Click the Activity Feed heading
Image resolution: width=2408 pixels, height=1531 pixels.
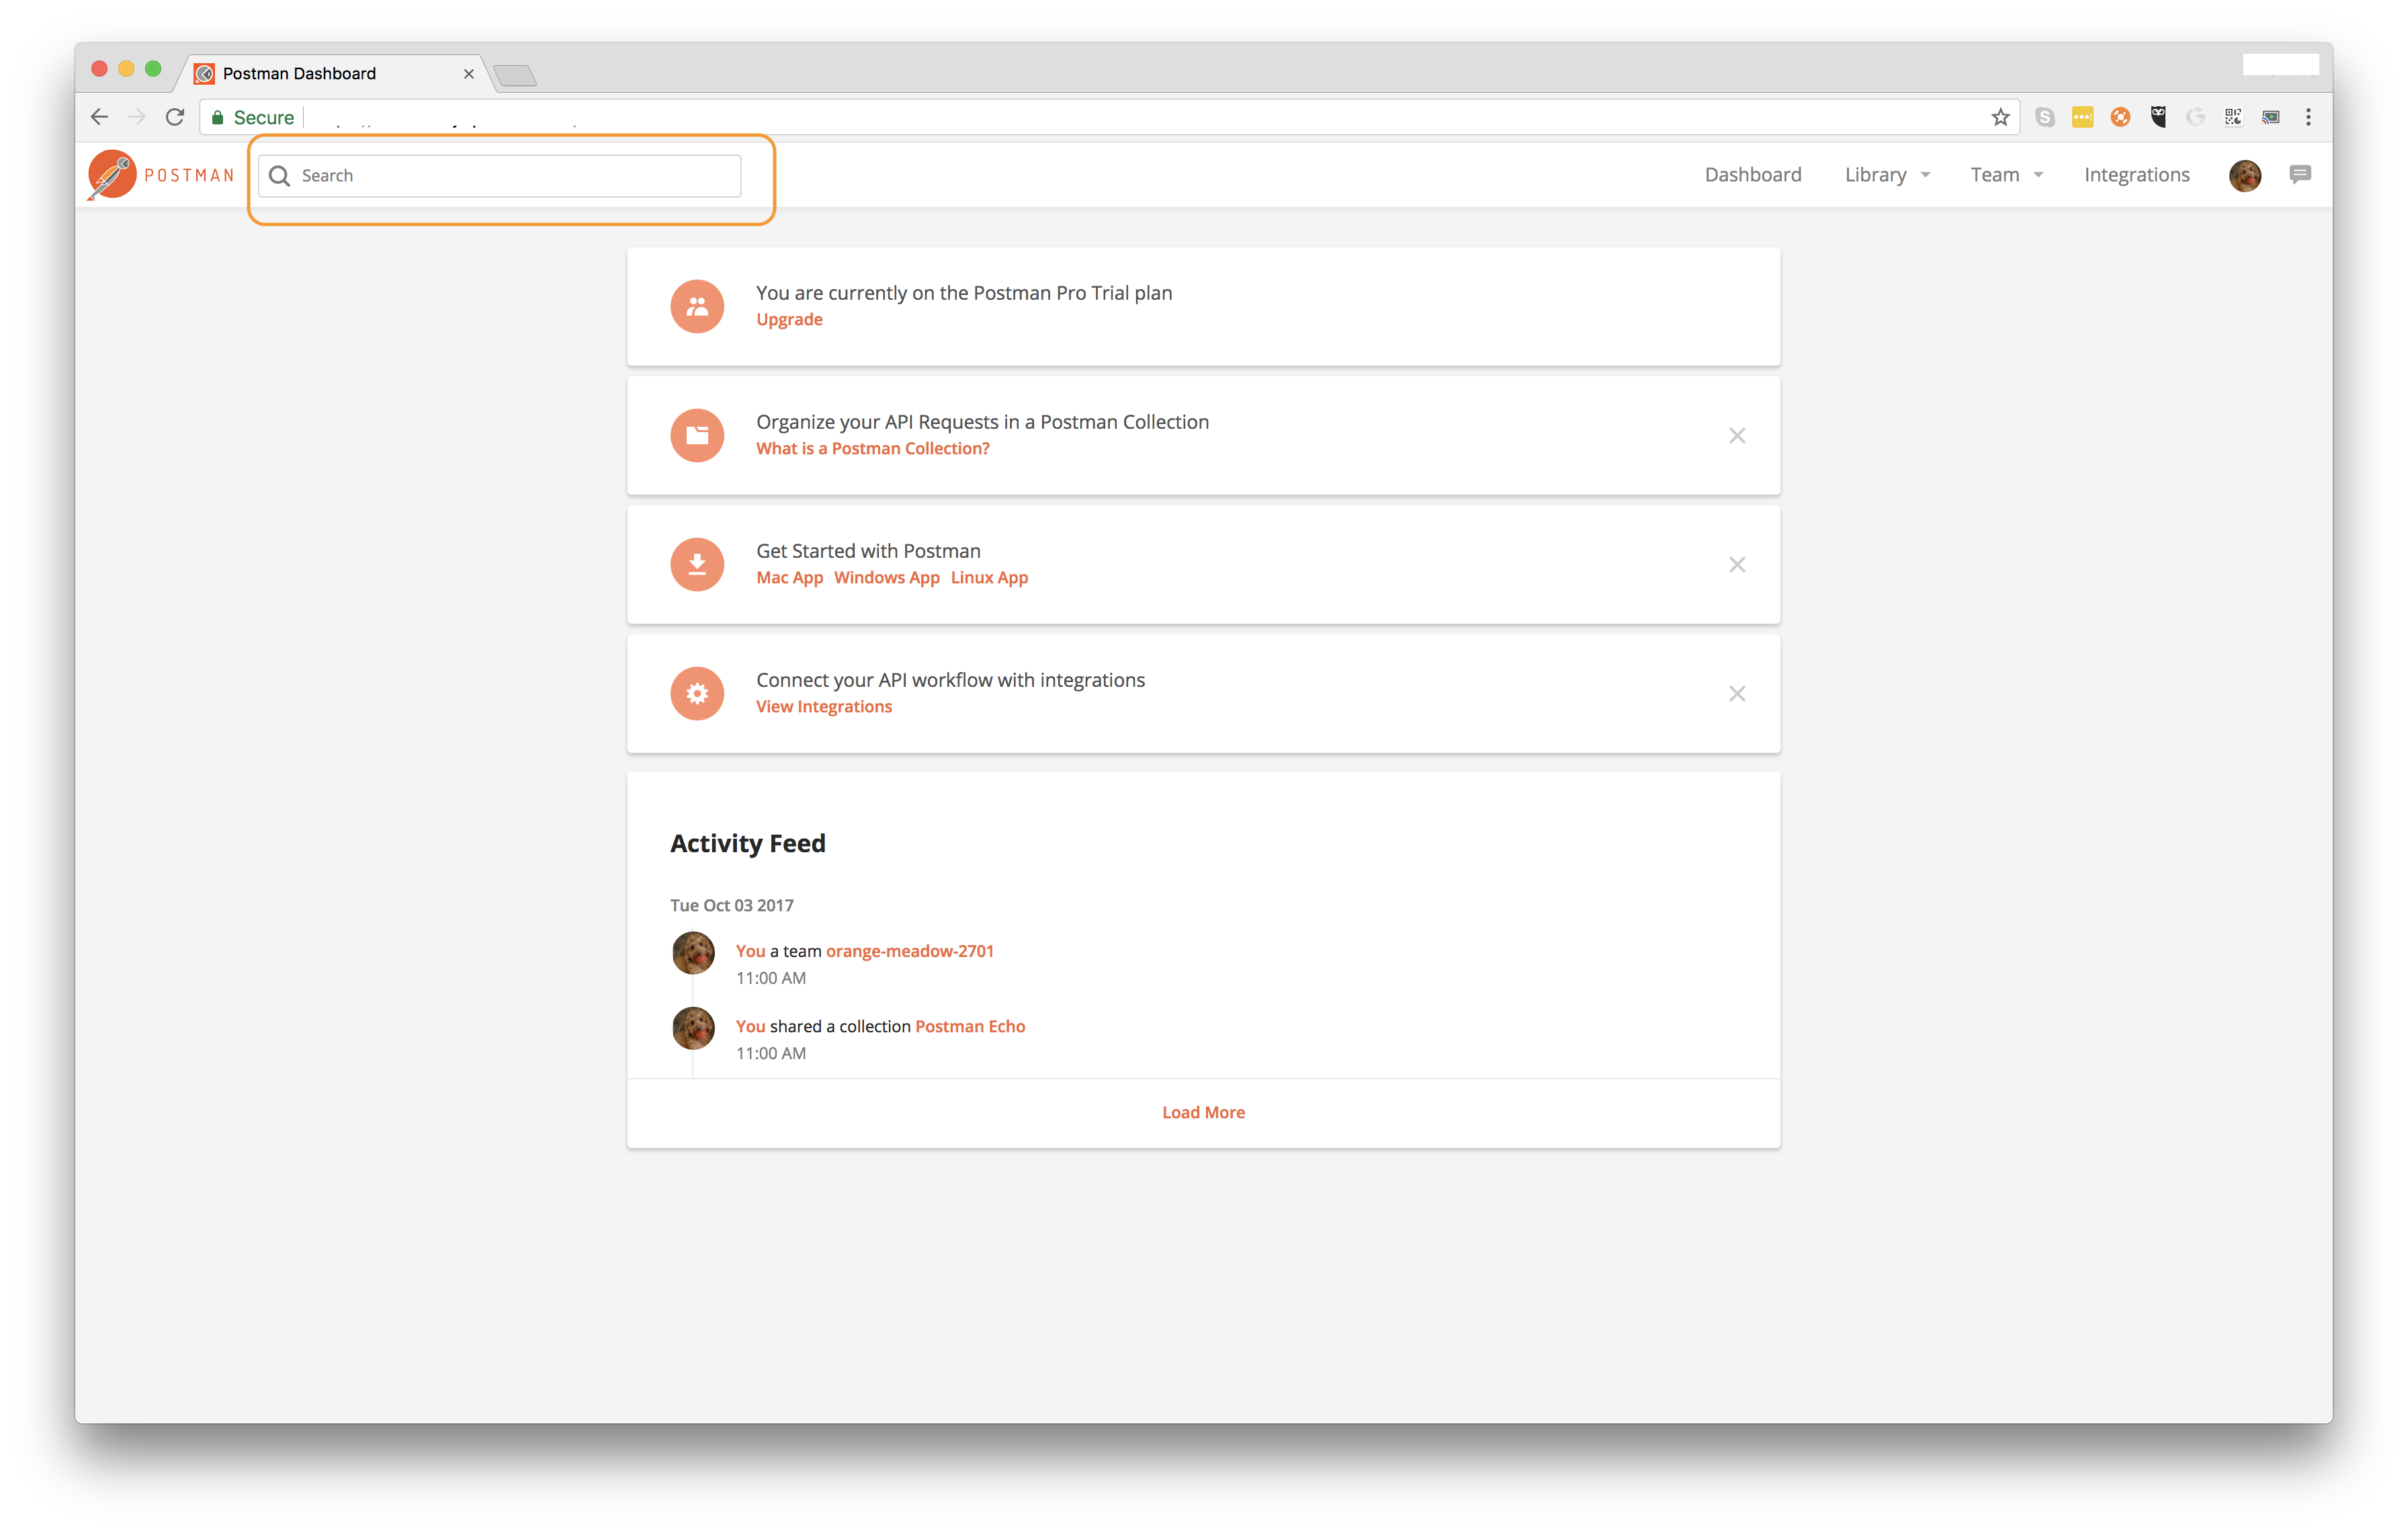coord(747,843)
